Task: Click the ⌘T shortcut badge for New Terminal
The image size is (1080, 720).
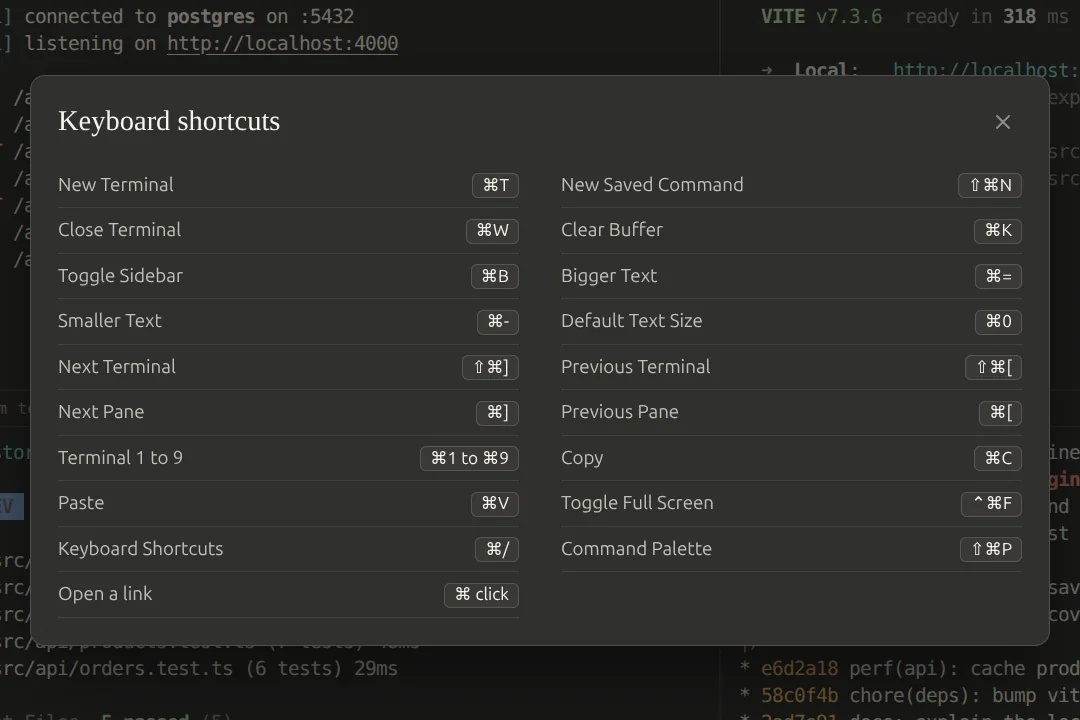Action: click(495, 185)
